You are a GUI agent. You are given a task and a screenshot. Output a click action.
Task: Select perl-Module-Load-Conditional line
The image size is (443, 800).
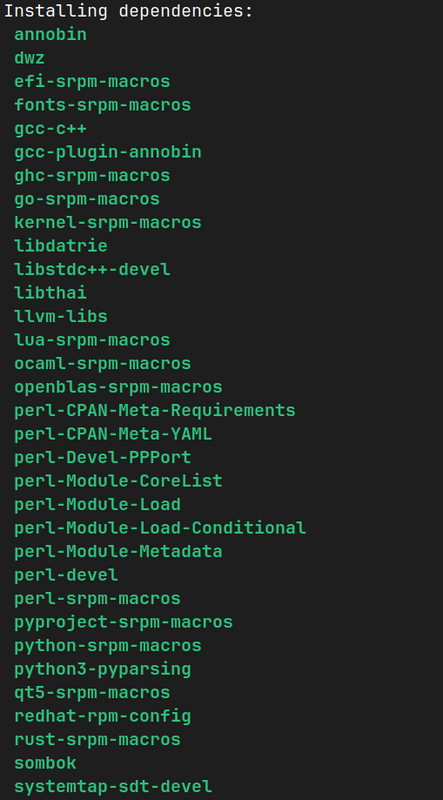click(160, 528)
